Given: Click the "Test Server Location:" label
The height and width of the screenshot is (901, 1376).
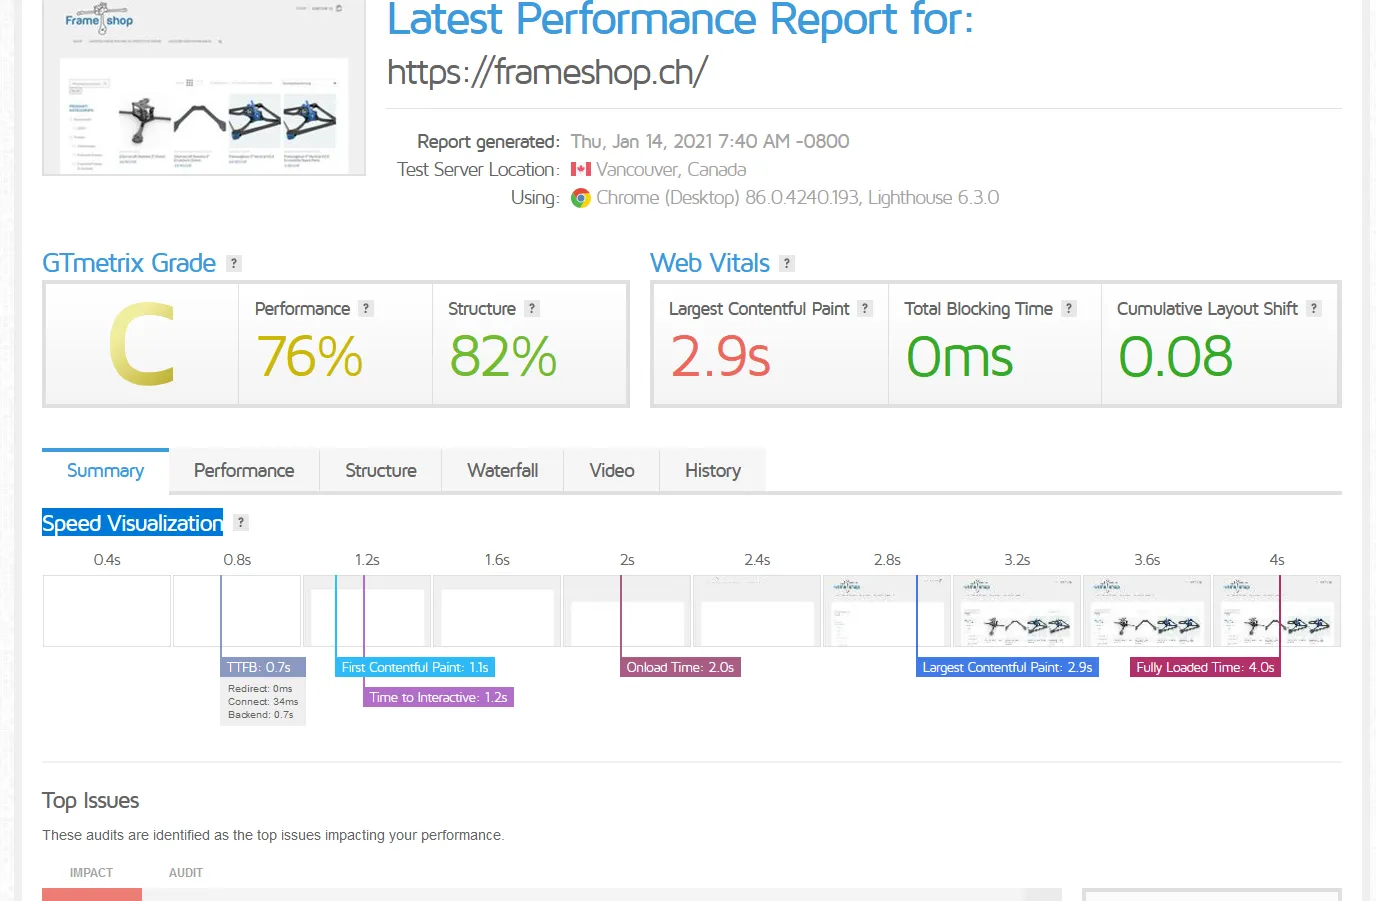Looking at the screenshot, I should pos(478,169).
